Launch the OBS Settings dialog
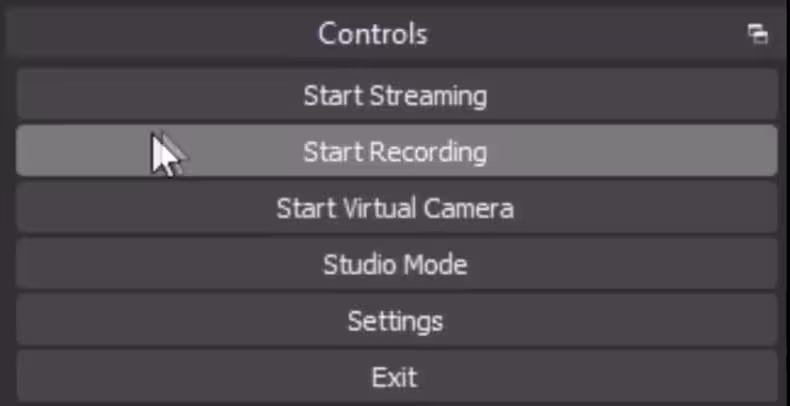This screenshot has width=790, height=406. coord(396,321)
